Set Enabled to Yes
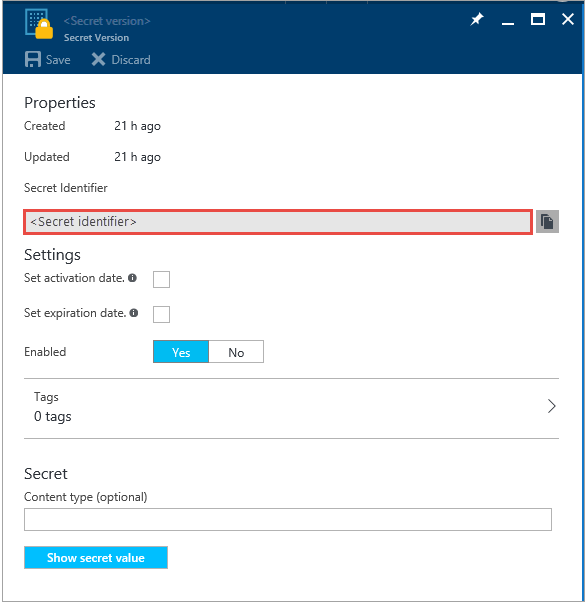This screenshot has height=602, width=585. click(181, 352)
